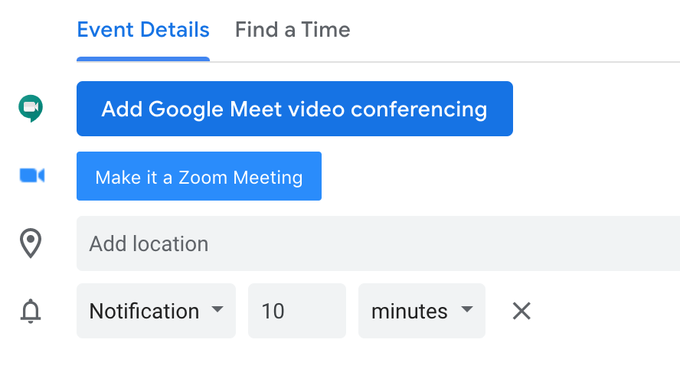This screenshot has width=680, height=369.
Task: Switch to the Event Details tab
Action: 143,30
